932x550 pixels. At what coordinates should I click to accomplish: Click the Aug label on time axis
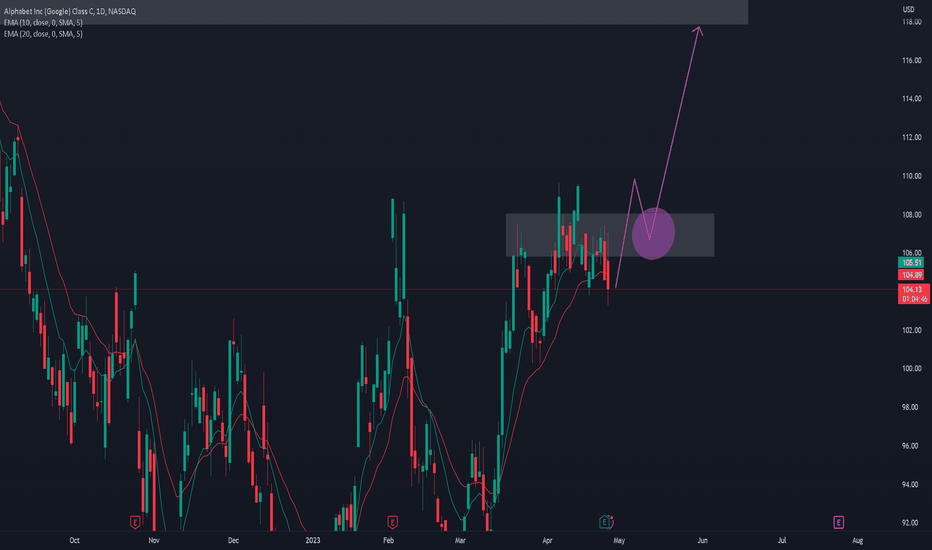click(858, 540)
